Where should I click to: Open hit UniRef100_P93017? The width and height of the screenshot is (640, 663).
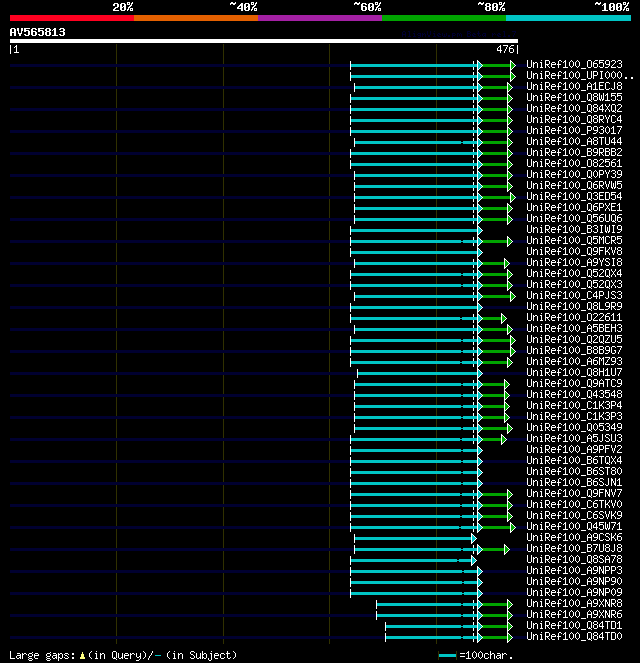tap(574, 130)
